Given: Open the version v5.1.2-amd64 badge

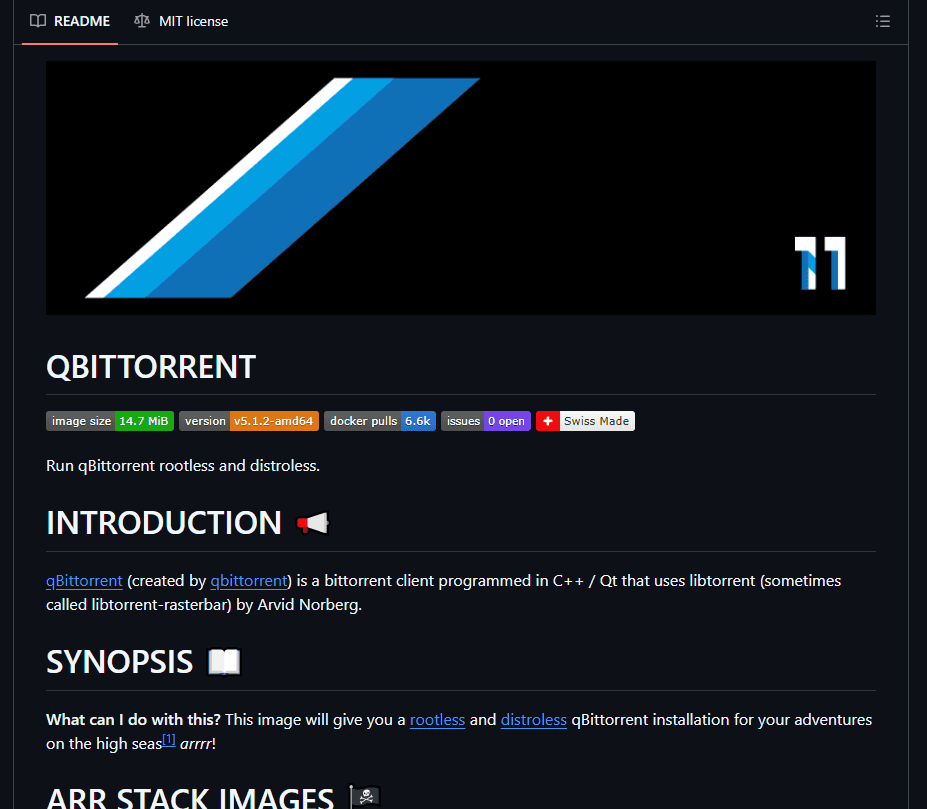Looking at the screenshot, I should (x=249, y=421).
